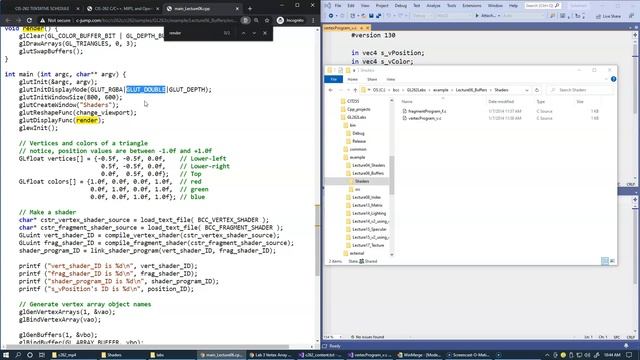The image size is (640, 360).
Task: Sort files by Date modified column
Action: click(x=501, y=101)
